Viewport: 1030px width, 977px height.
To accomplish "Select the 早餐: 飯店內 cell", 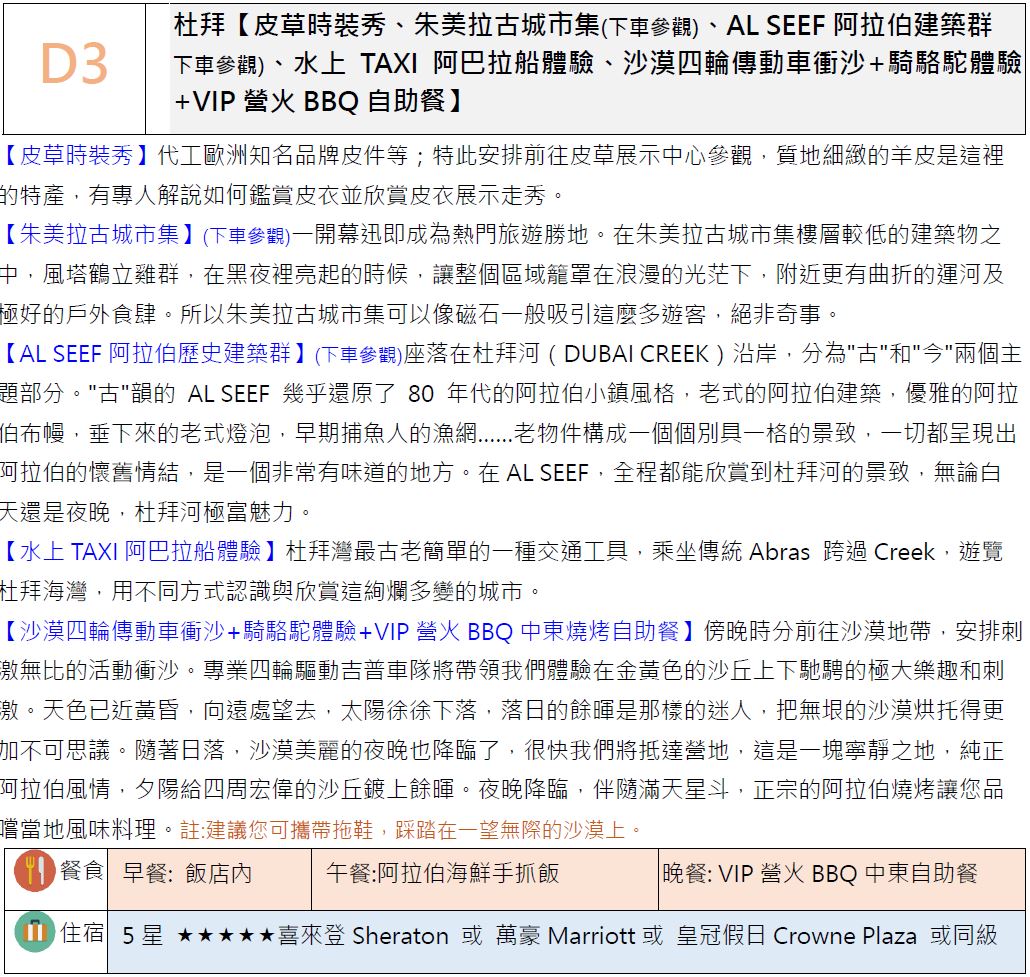I will [x=188, y=873].
